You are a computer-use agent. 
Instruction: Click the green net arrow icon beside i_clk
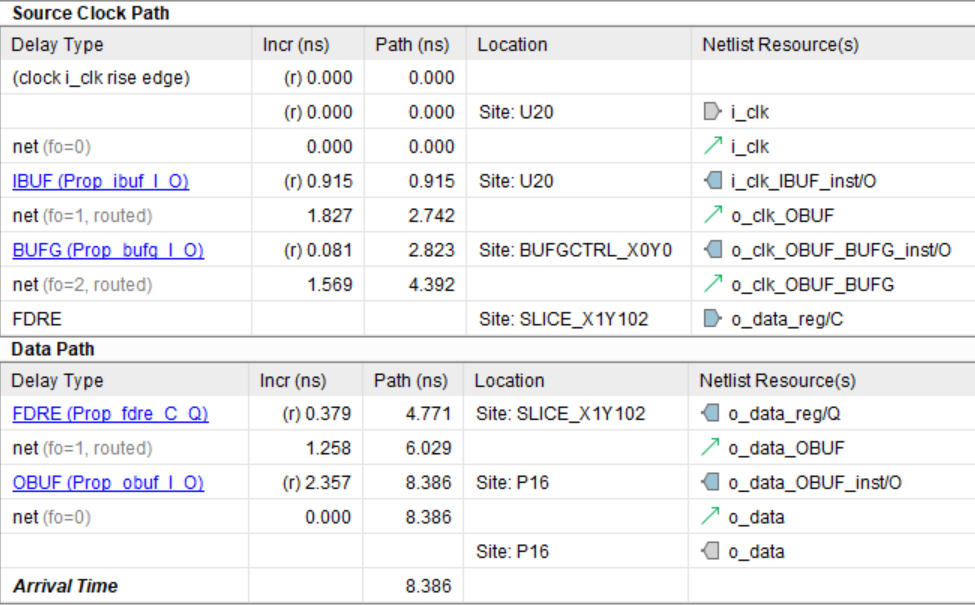point(711,147)
